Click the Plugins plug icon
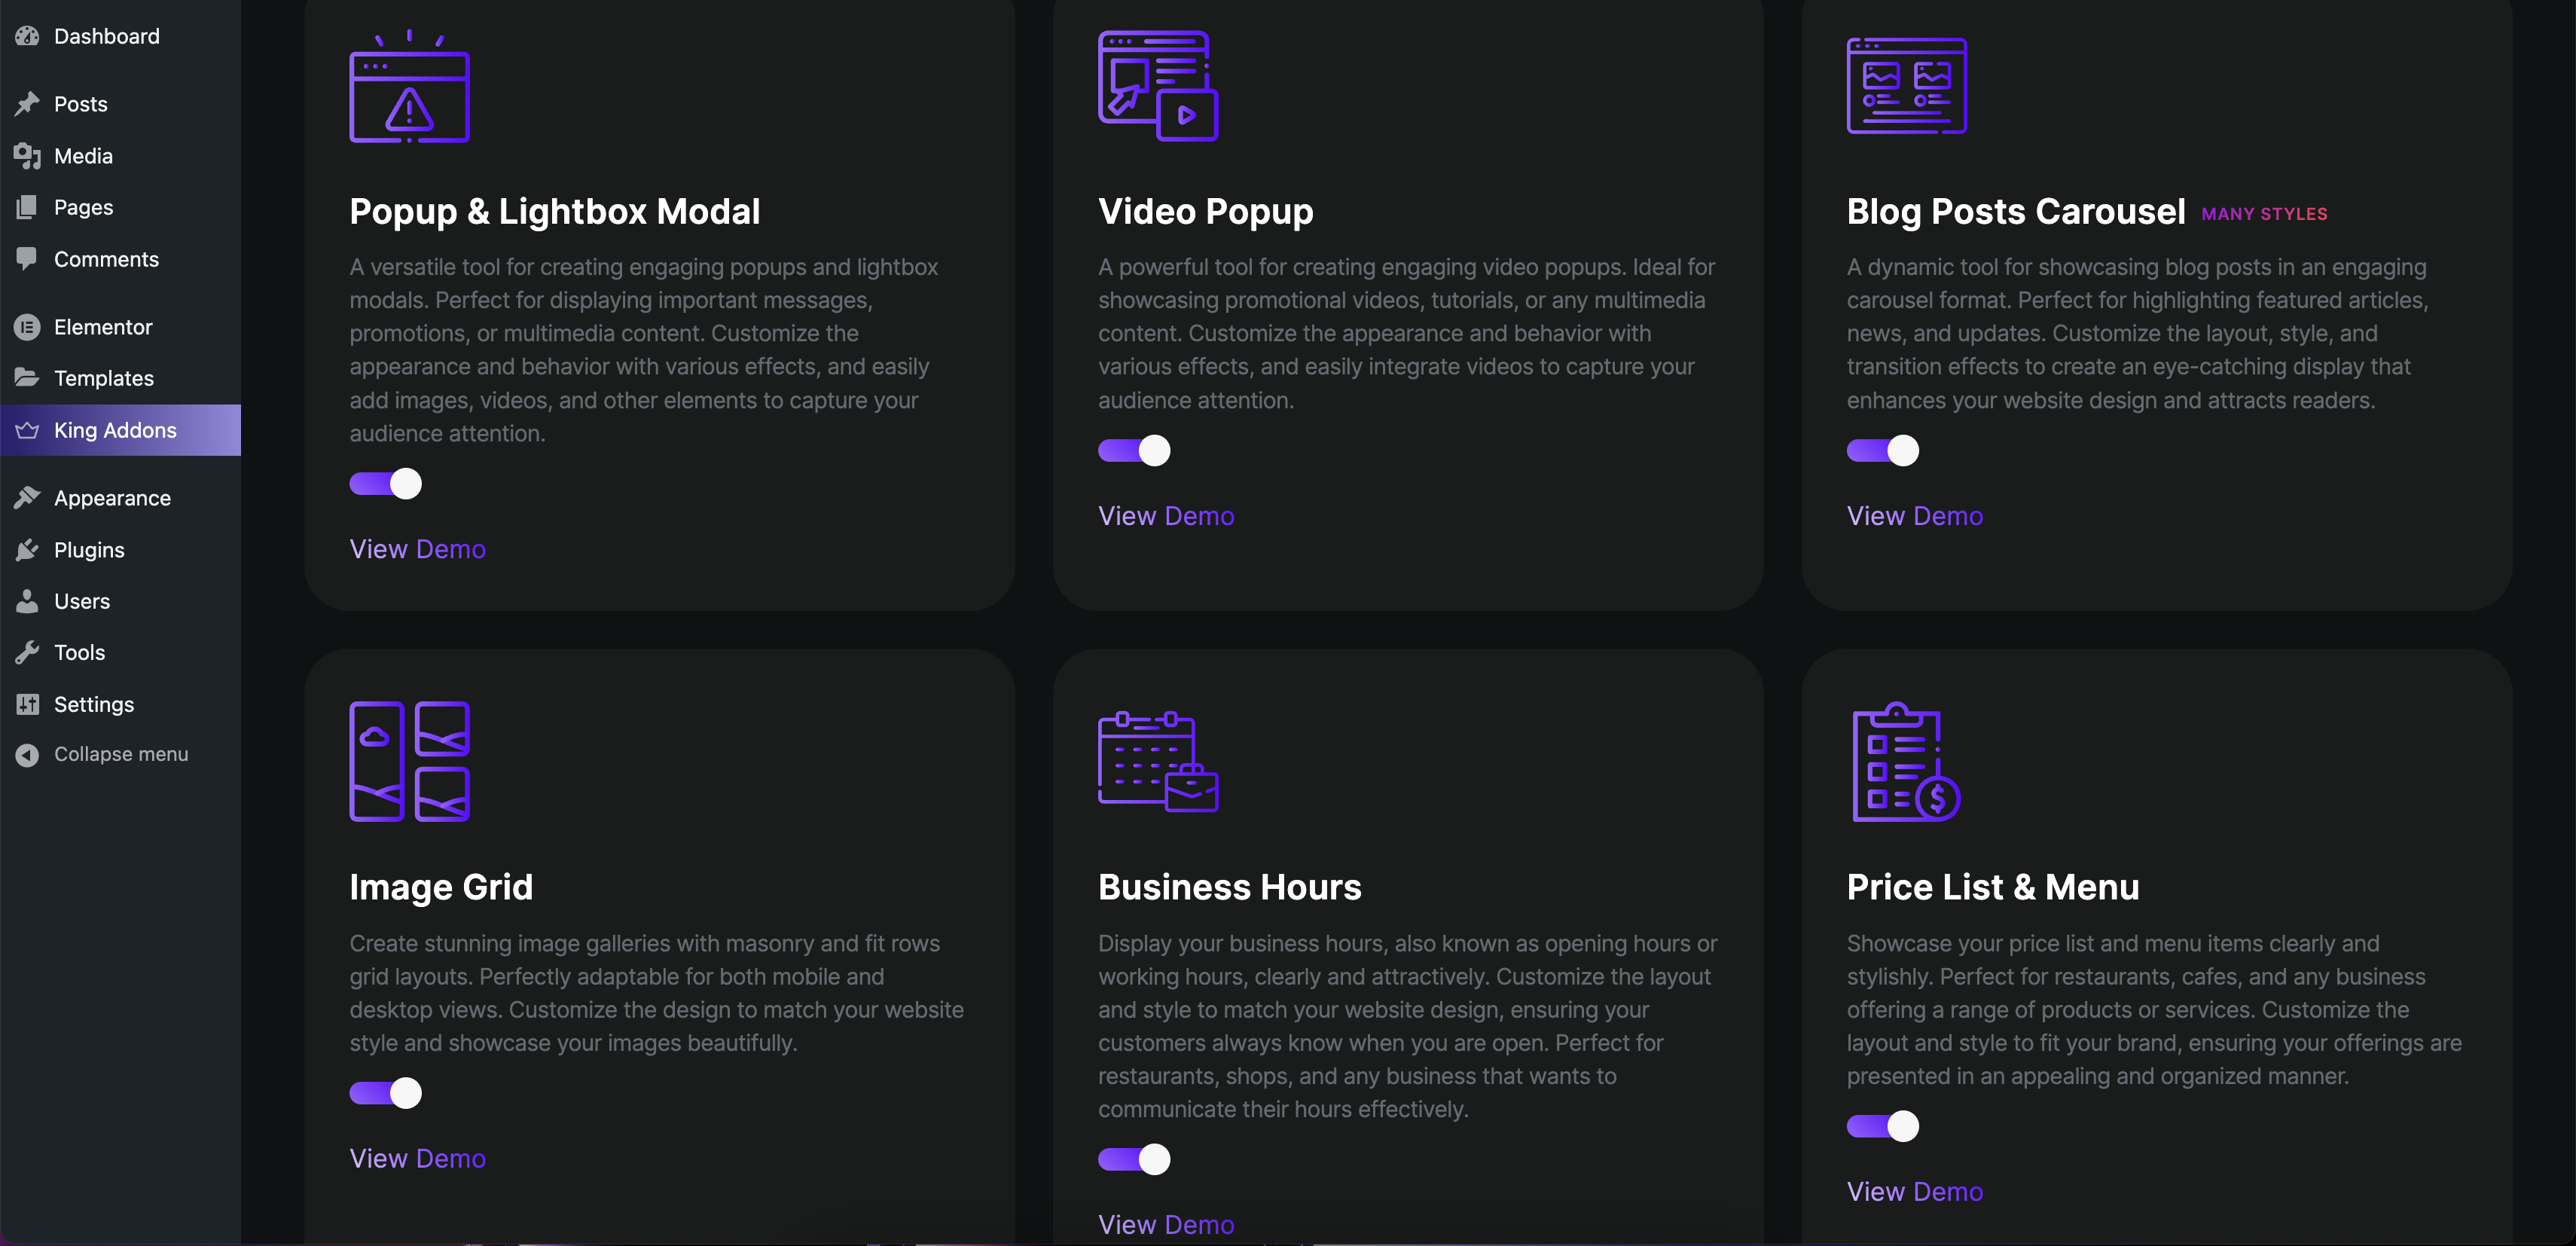Image resolution: width=2576 pixels, height=1246 pixels. (x=27, y=550)
